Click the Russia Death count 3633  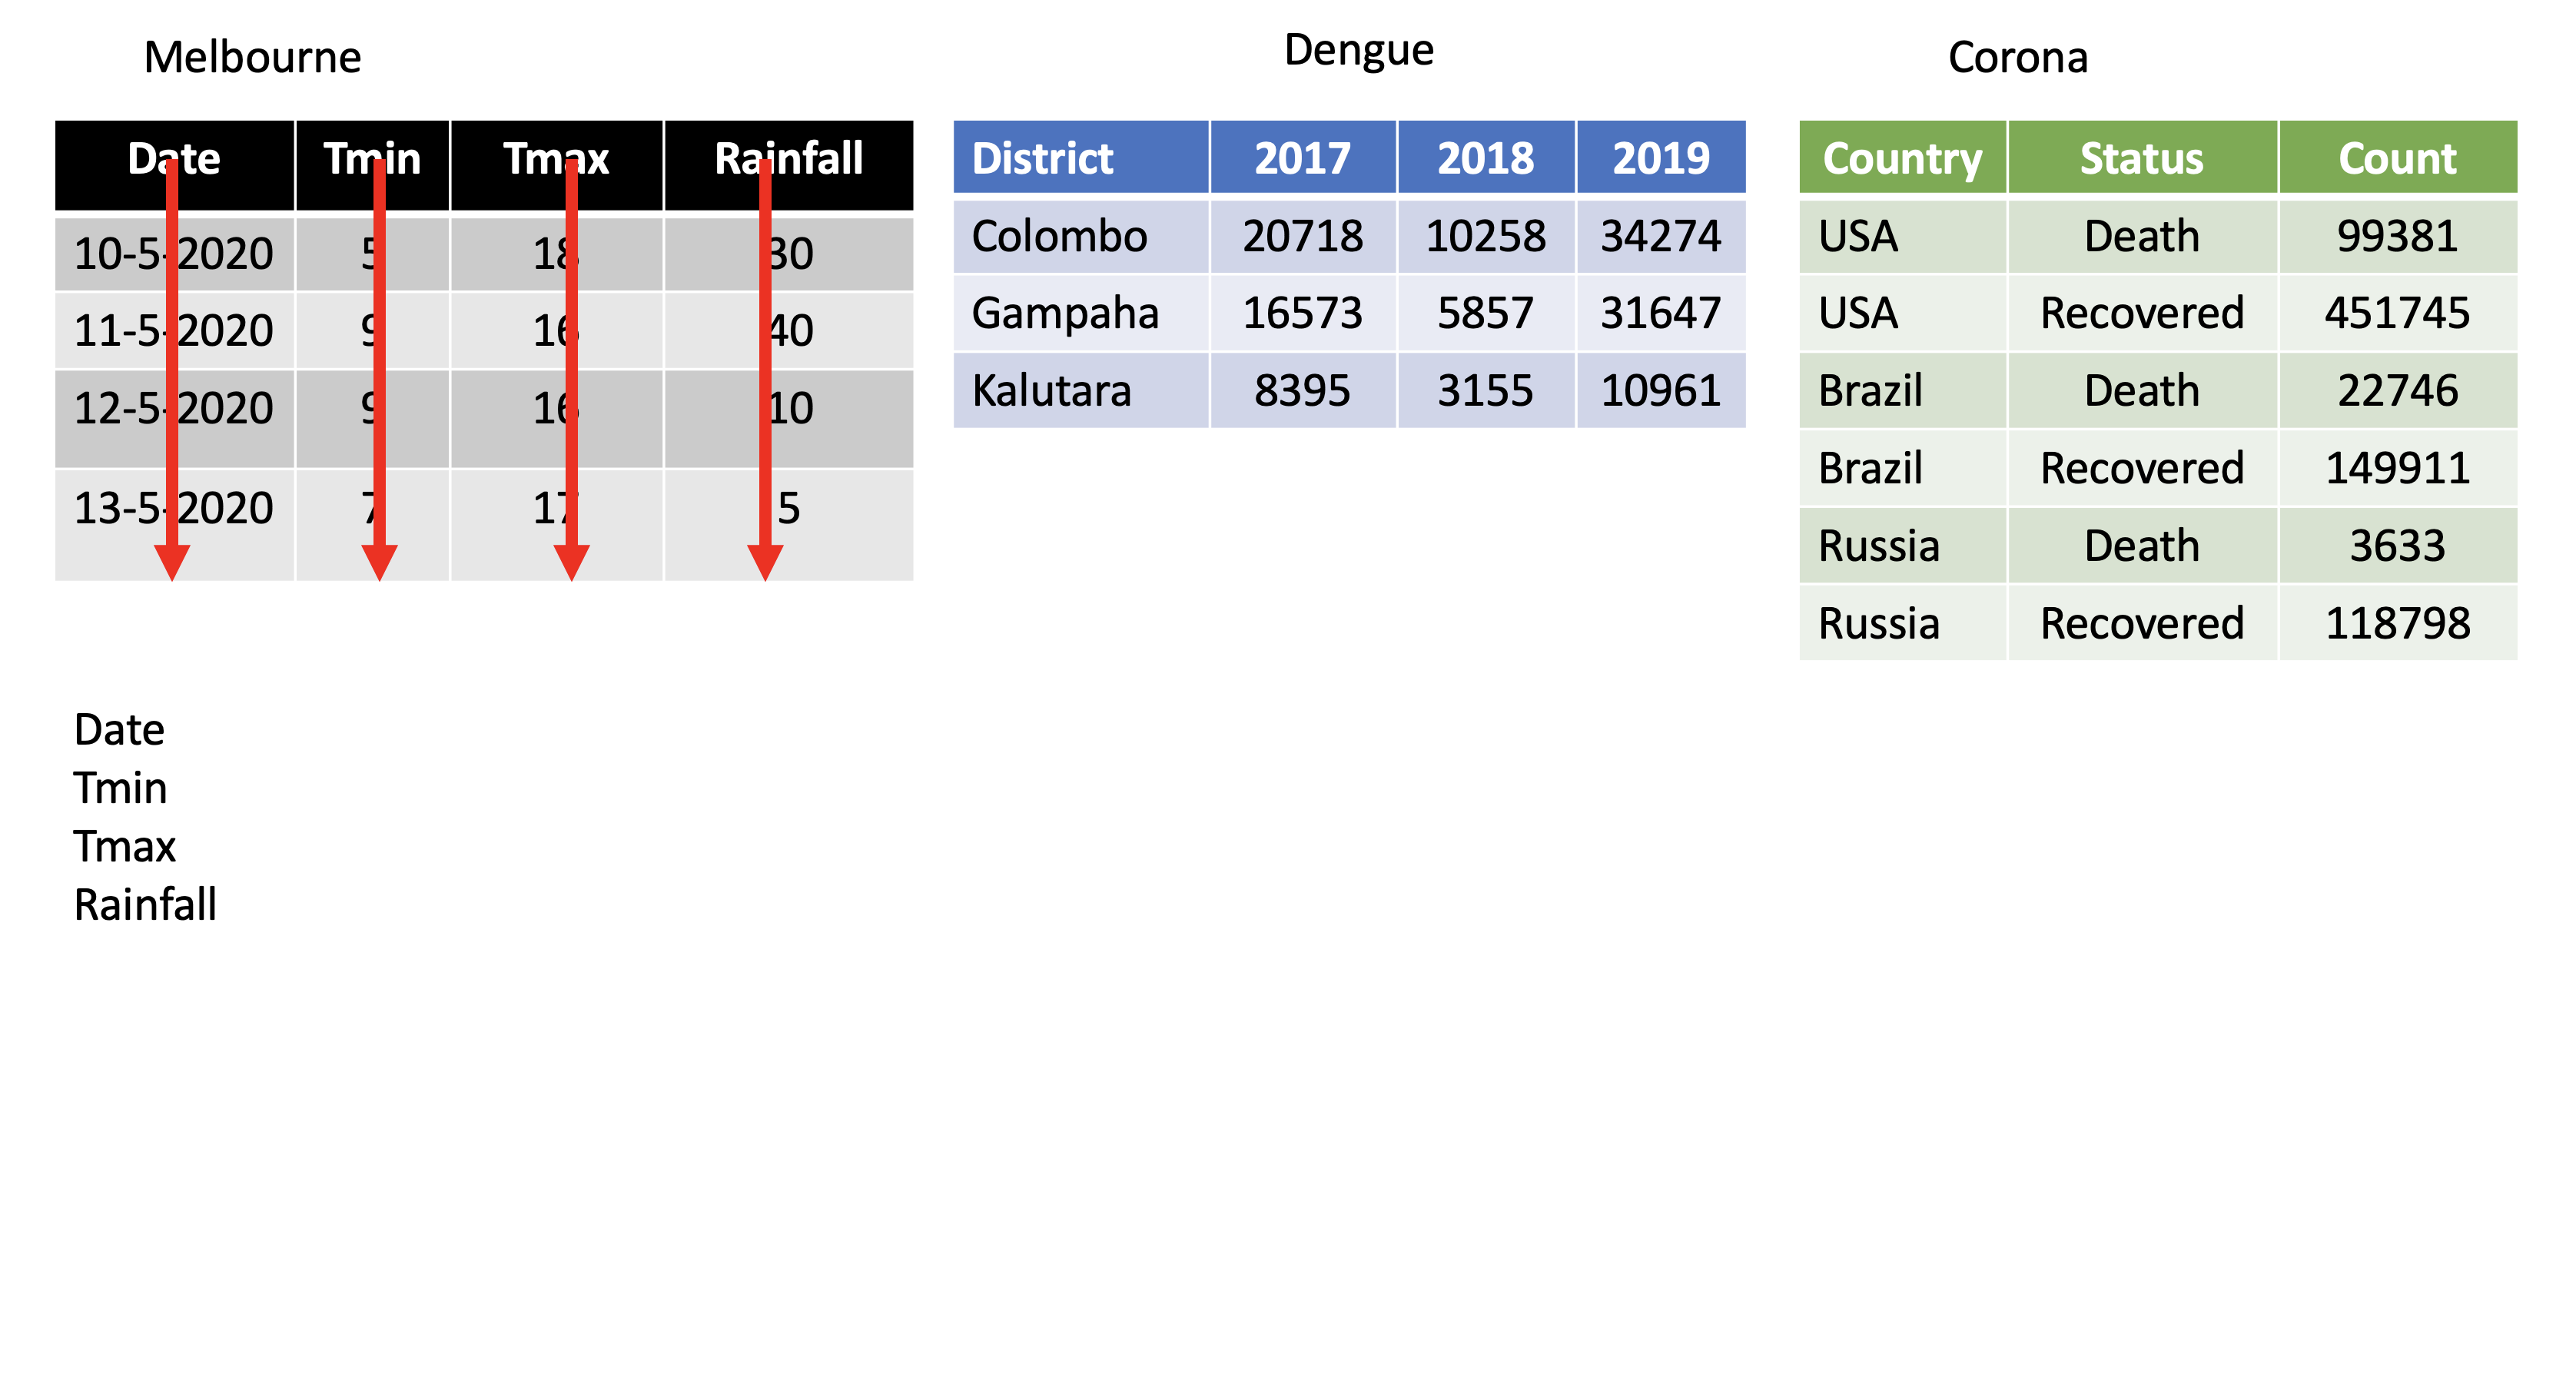tap(2397, 546)
